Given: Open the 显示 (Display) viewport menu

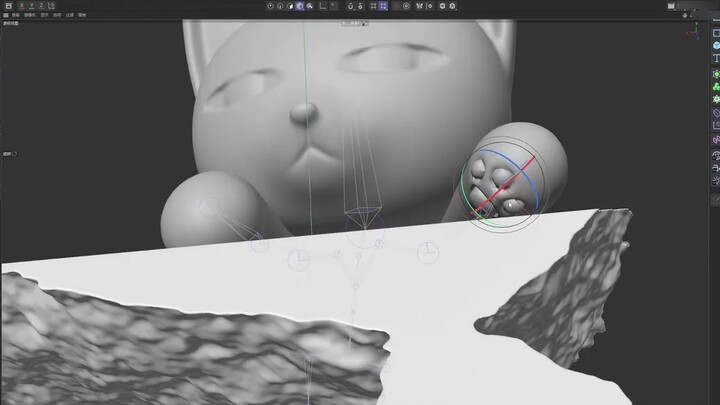Looking at the screenshot, I should click(44, 16).
